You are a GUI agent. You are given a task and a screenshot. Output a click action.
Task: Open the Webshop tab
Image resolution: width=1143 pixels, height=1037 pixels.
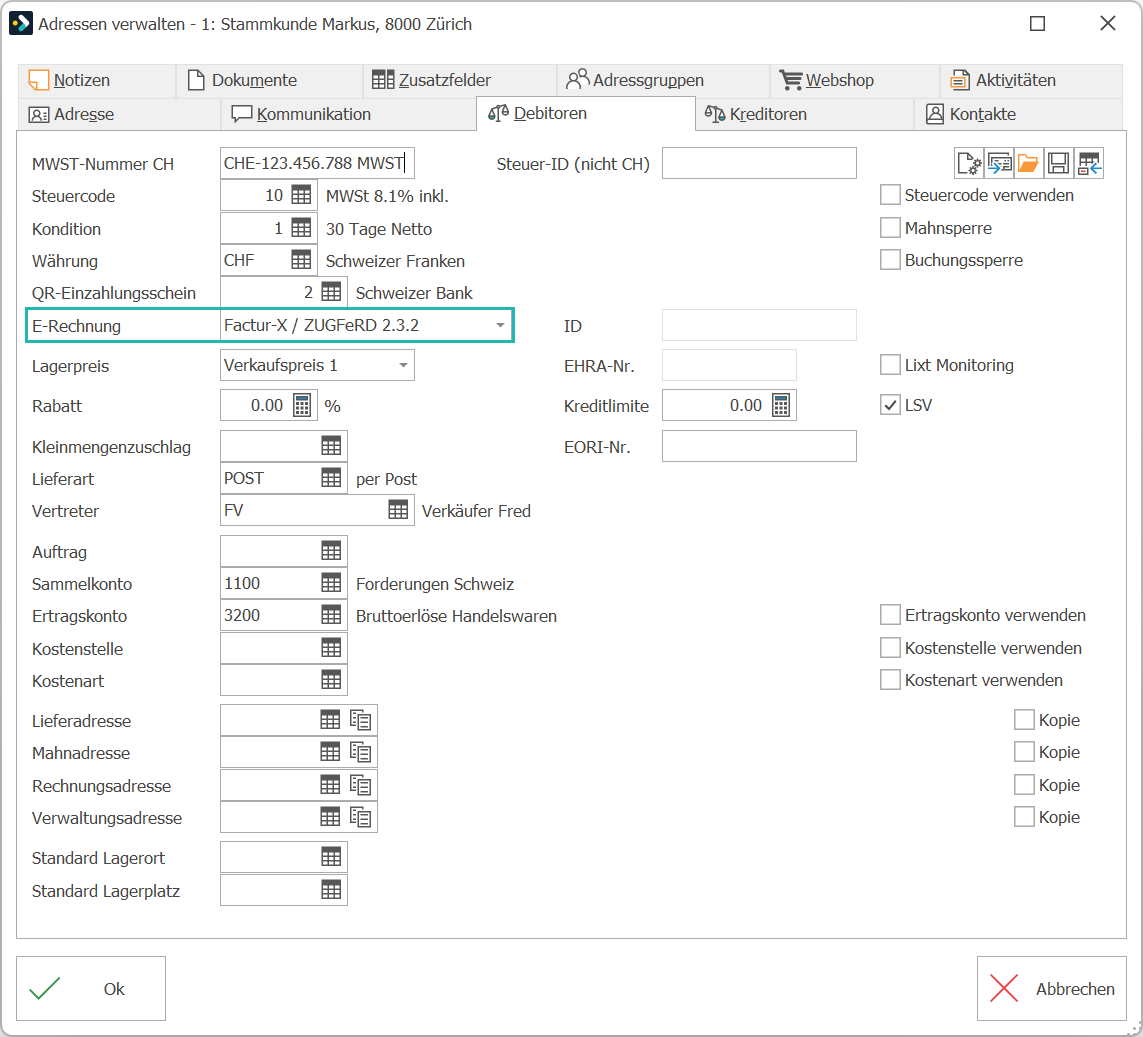[x=854, y=80]
